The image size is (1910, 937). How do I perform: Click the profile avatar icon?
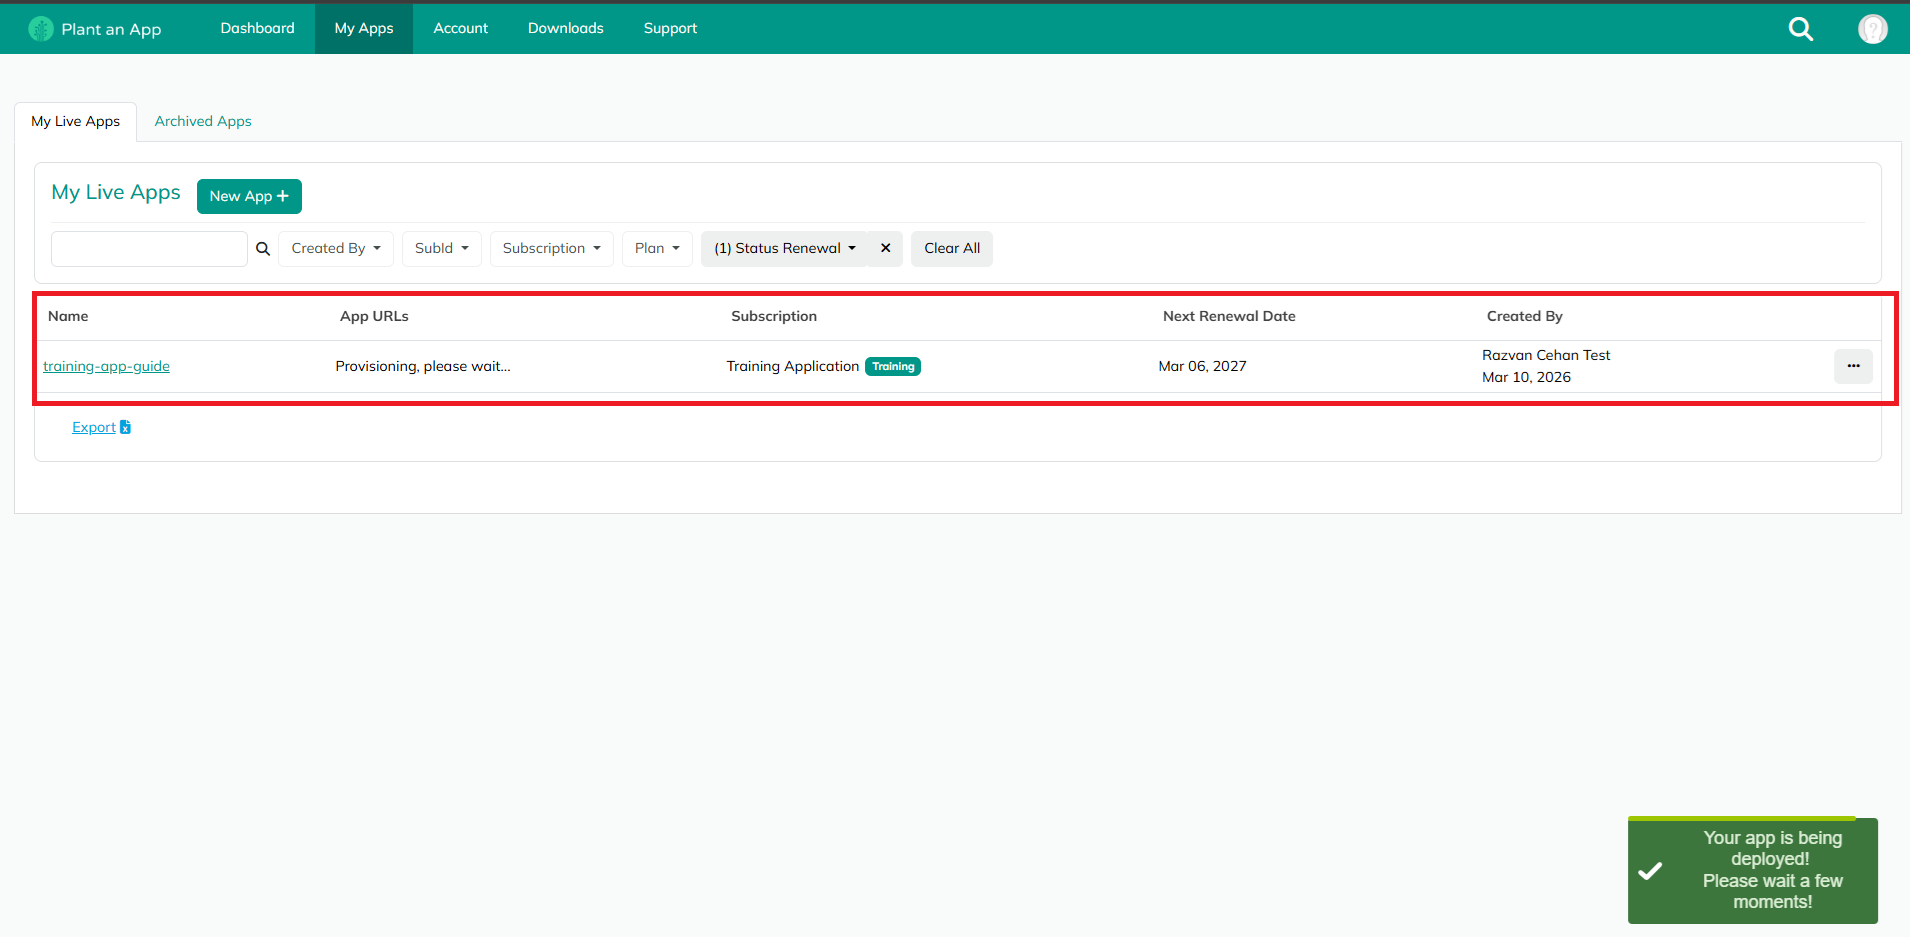tap(1874, 29)
